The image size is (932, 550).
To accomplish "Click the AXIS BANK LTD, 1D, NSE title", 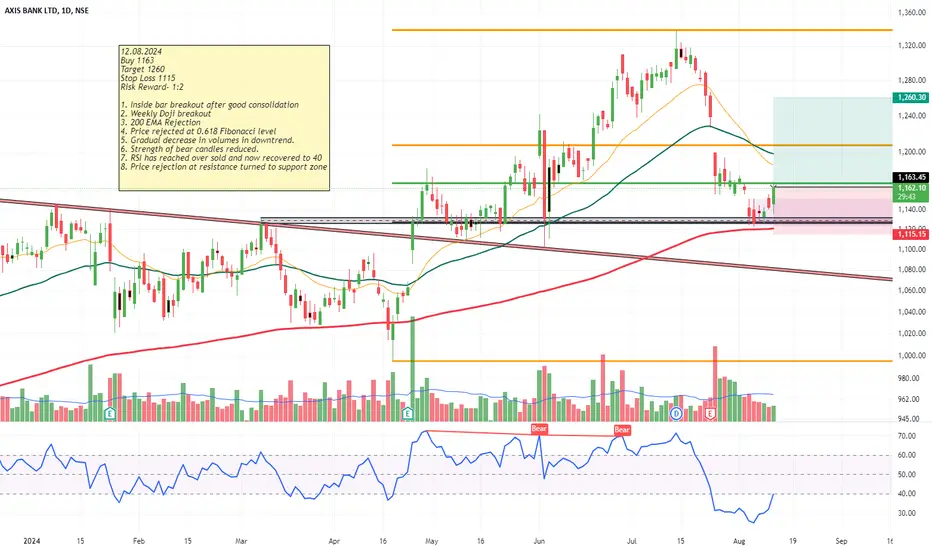I will 46,10.
